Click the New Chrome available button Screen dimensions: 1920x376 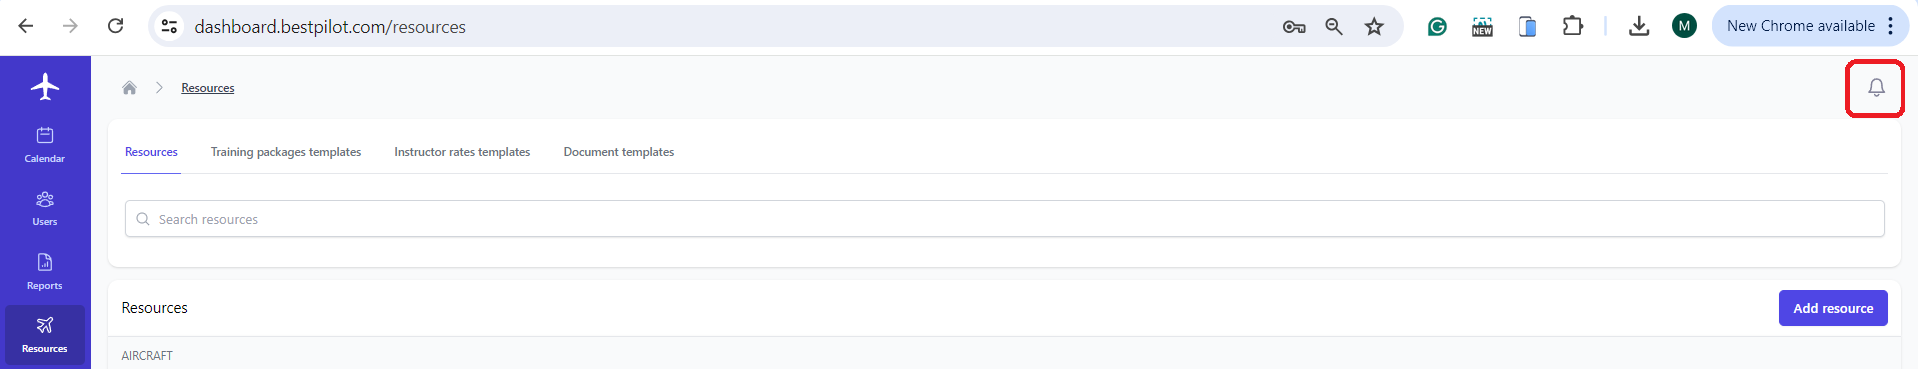click(1810, 26)
